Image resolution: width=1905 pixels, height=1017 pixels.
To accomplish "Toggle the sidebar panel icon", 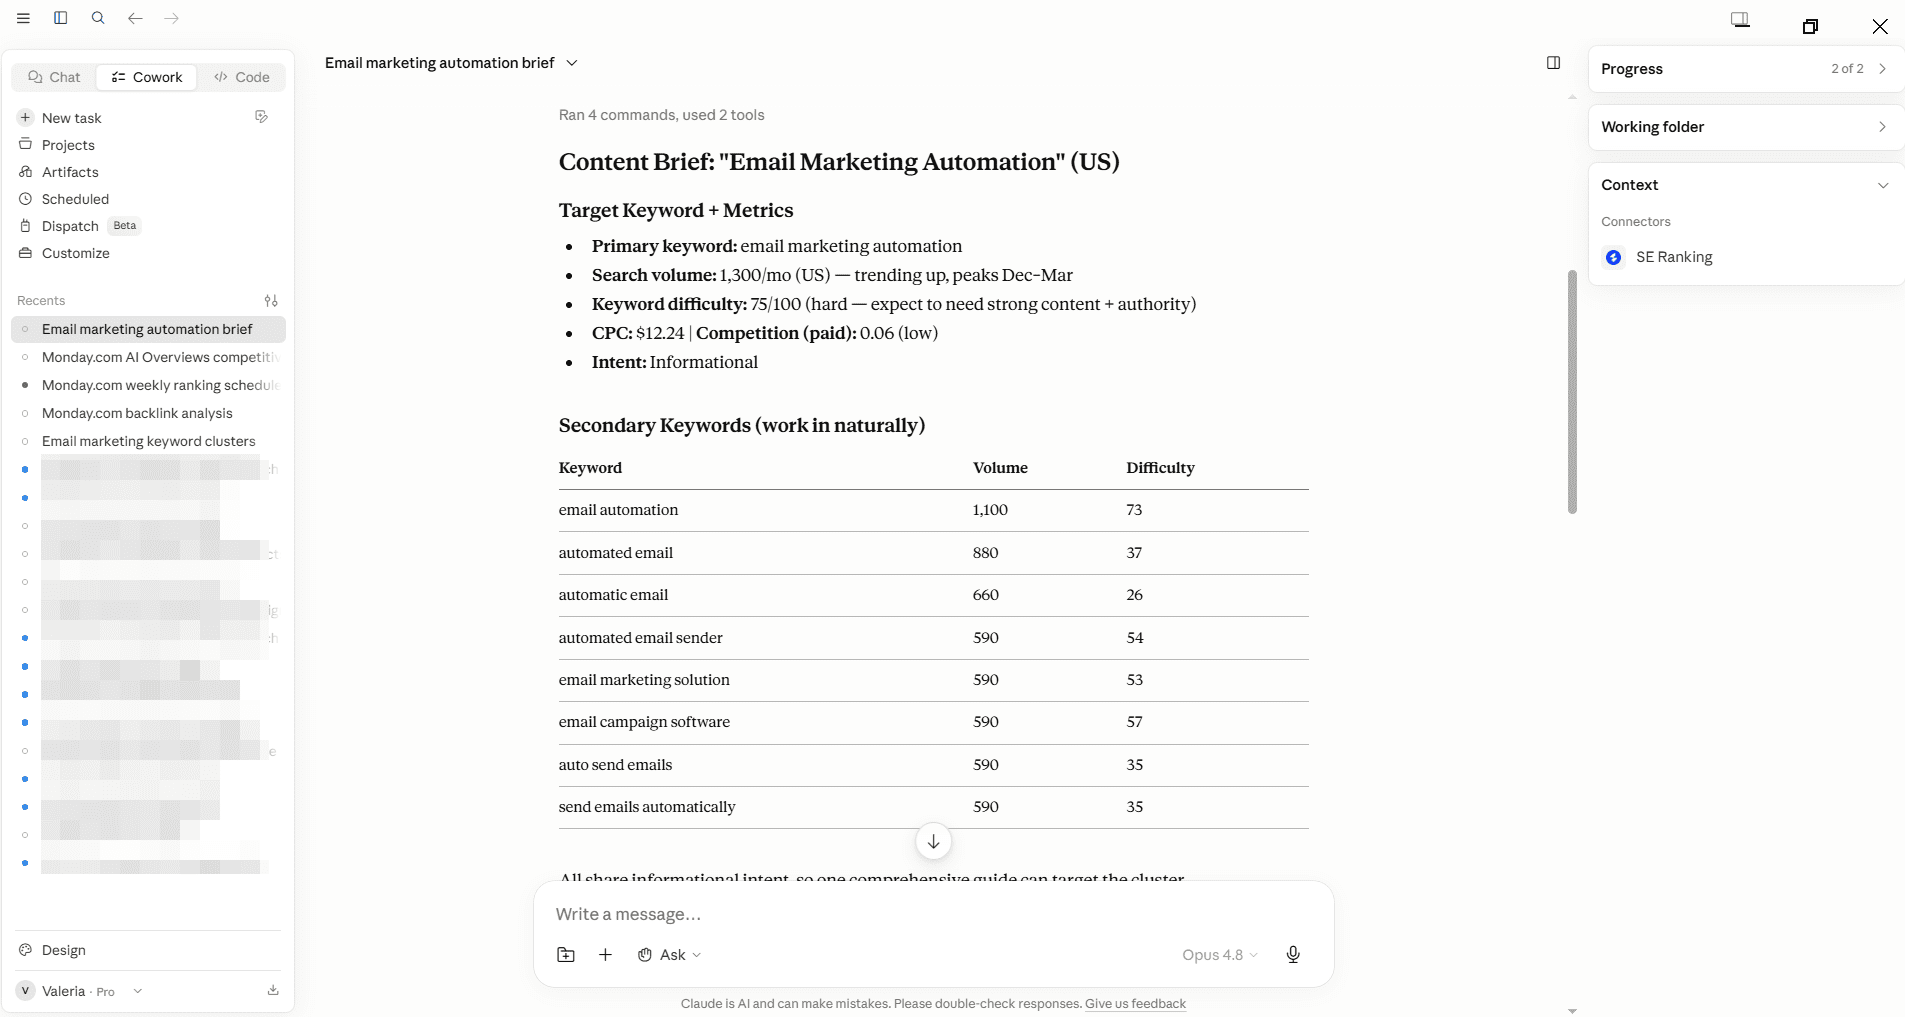I will [61, 18].
